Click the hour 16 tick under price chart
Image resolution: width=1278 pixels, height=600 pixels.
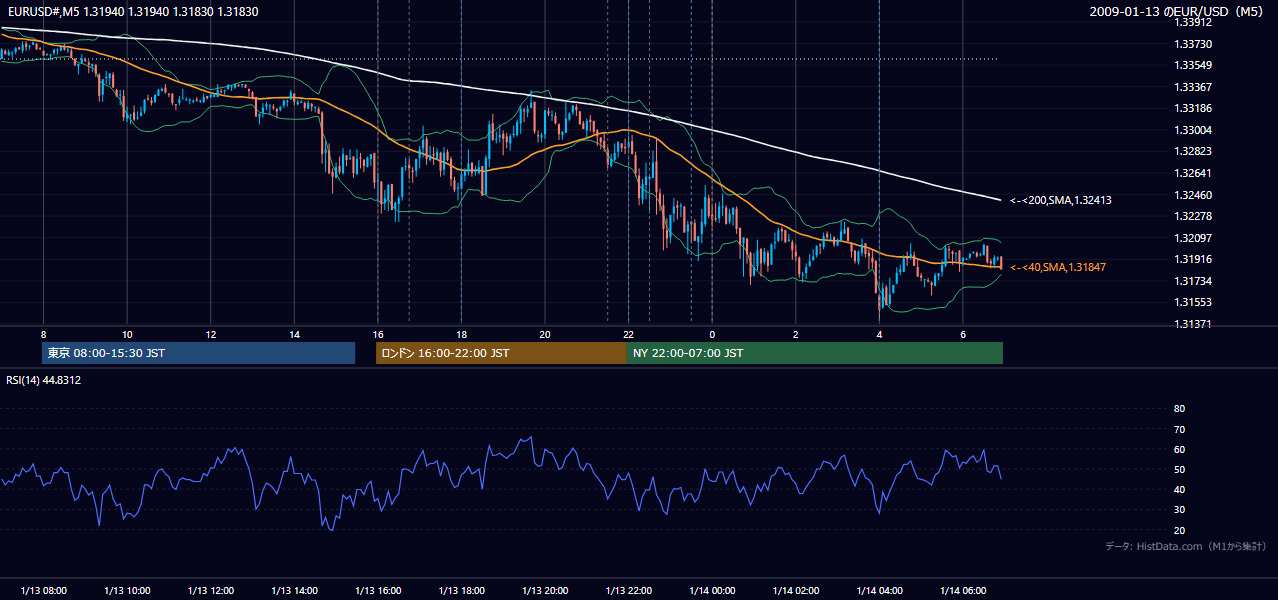coord(377,334)
